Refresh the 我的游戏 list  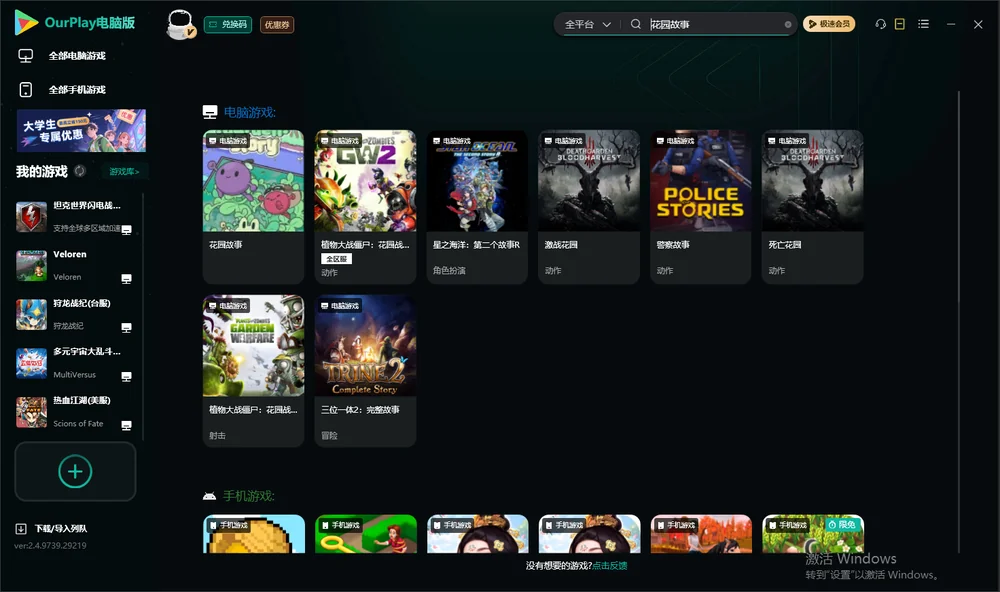(80, 171)
